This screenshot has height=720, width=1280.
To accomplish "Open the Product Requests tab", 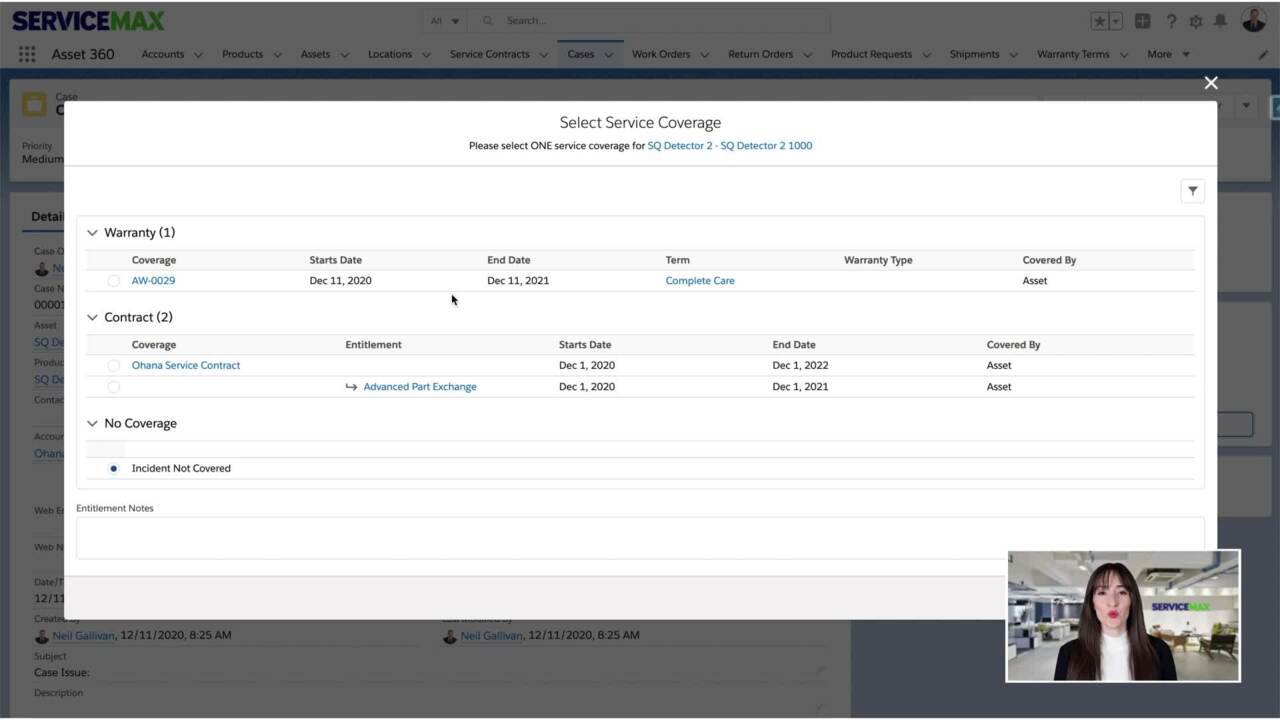I will pos(871,54).
